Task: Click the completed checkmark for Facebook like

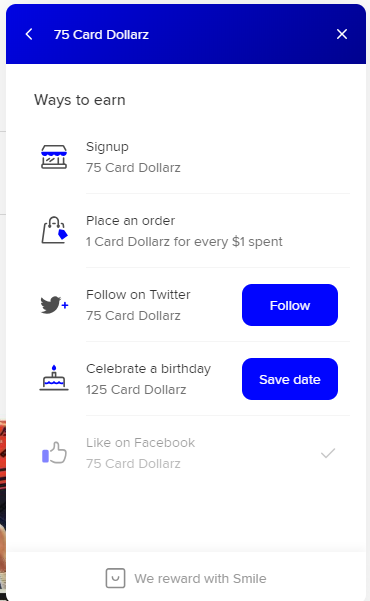Action: pyautogui.click(x=328, y=453)
